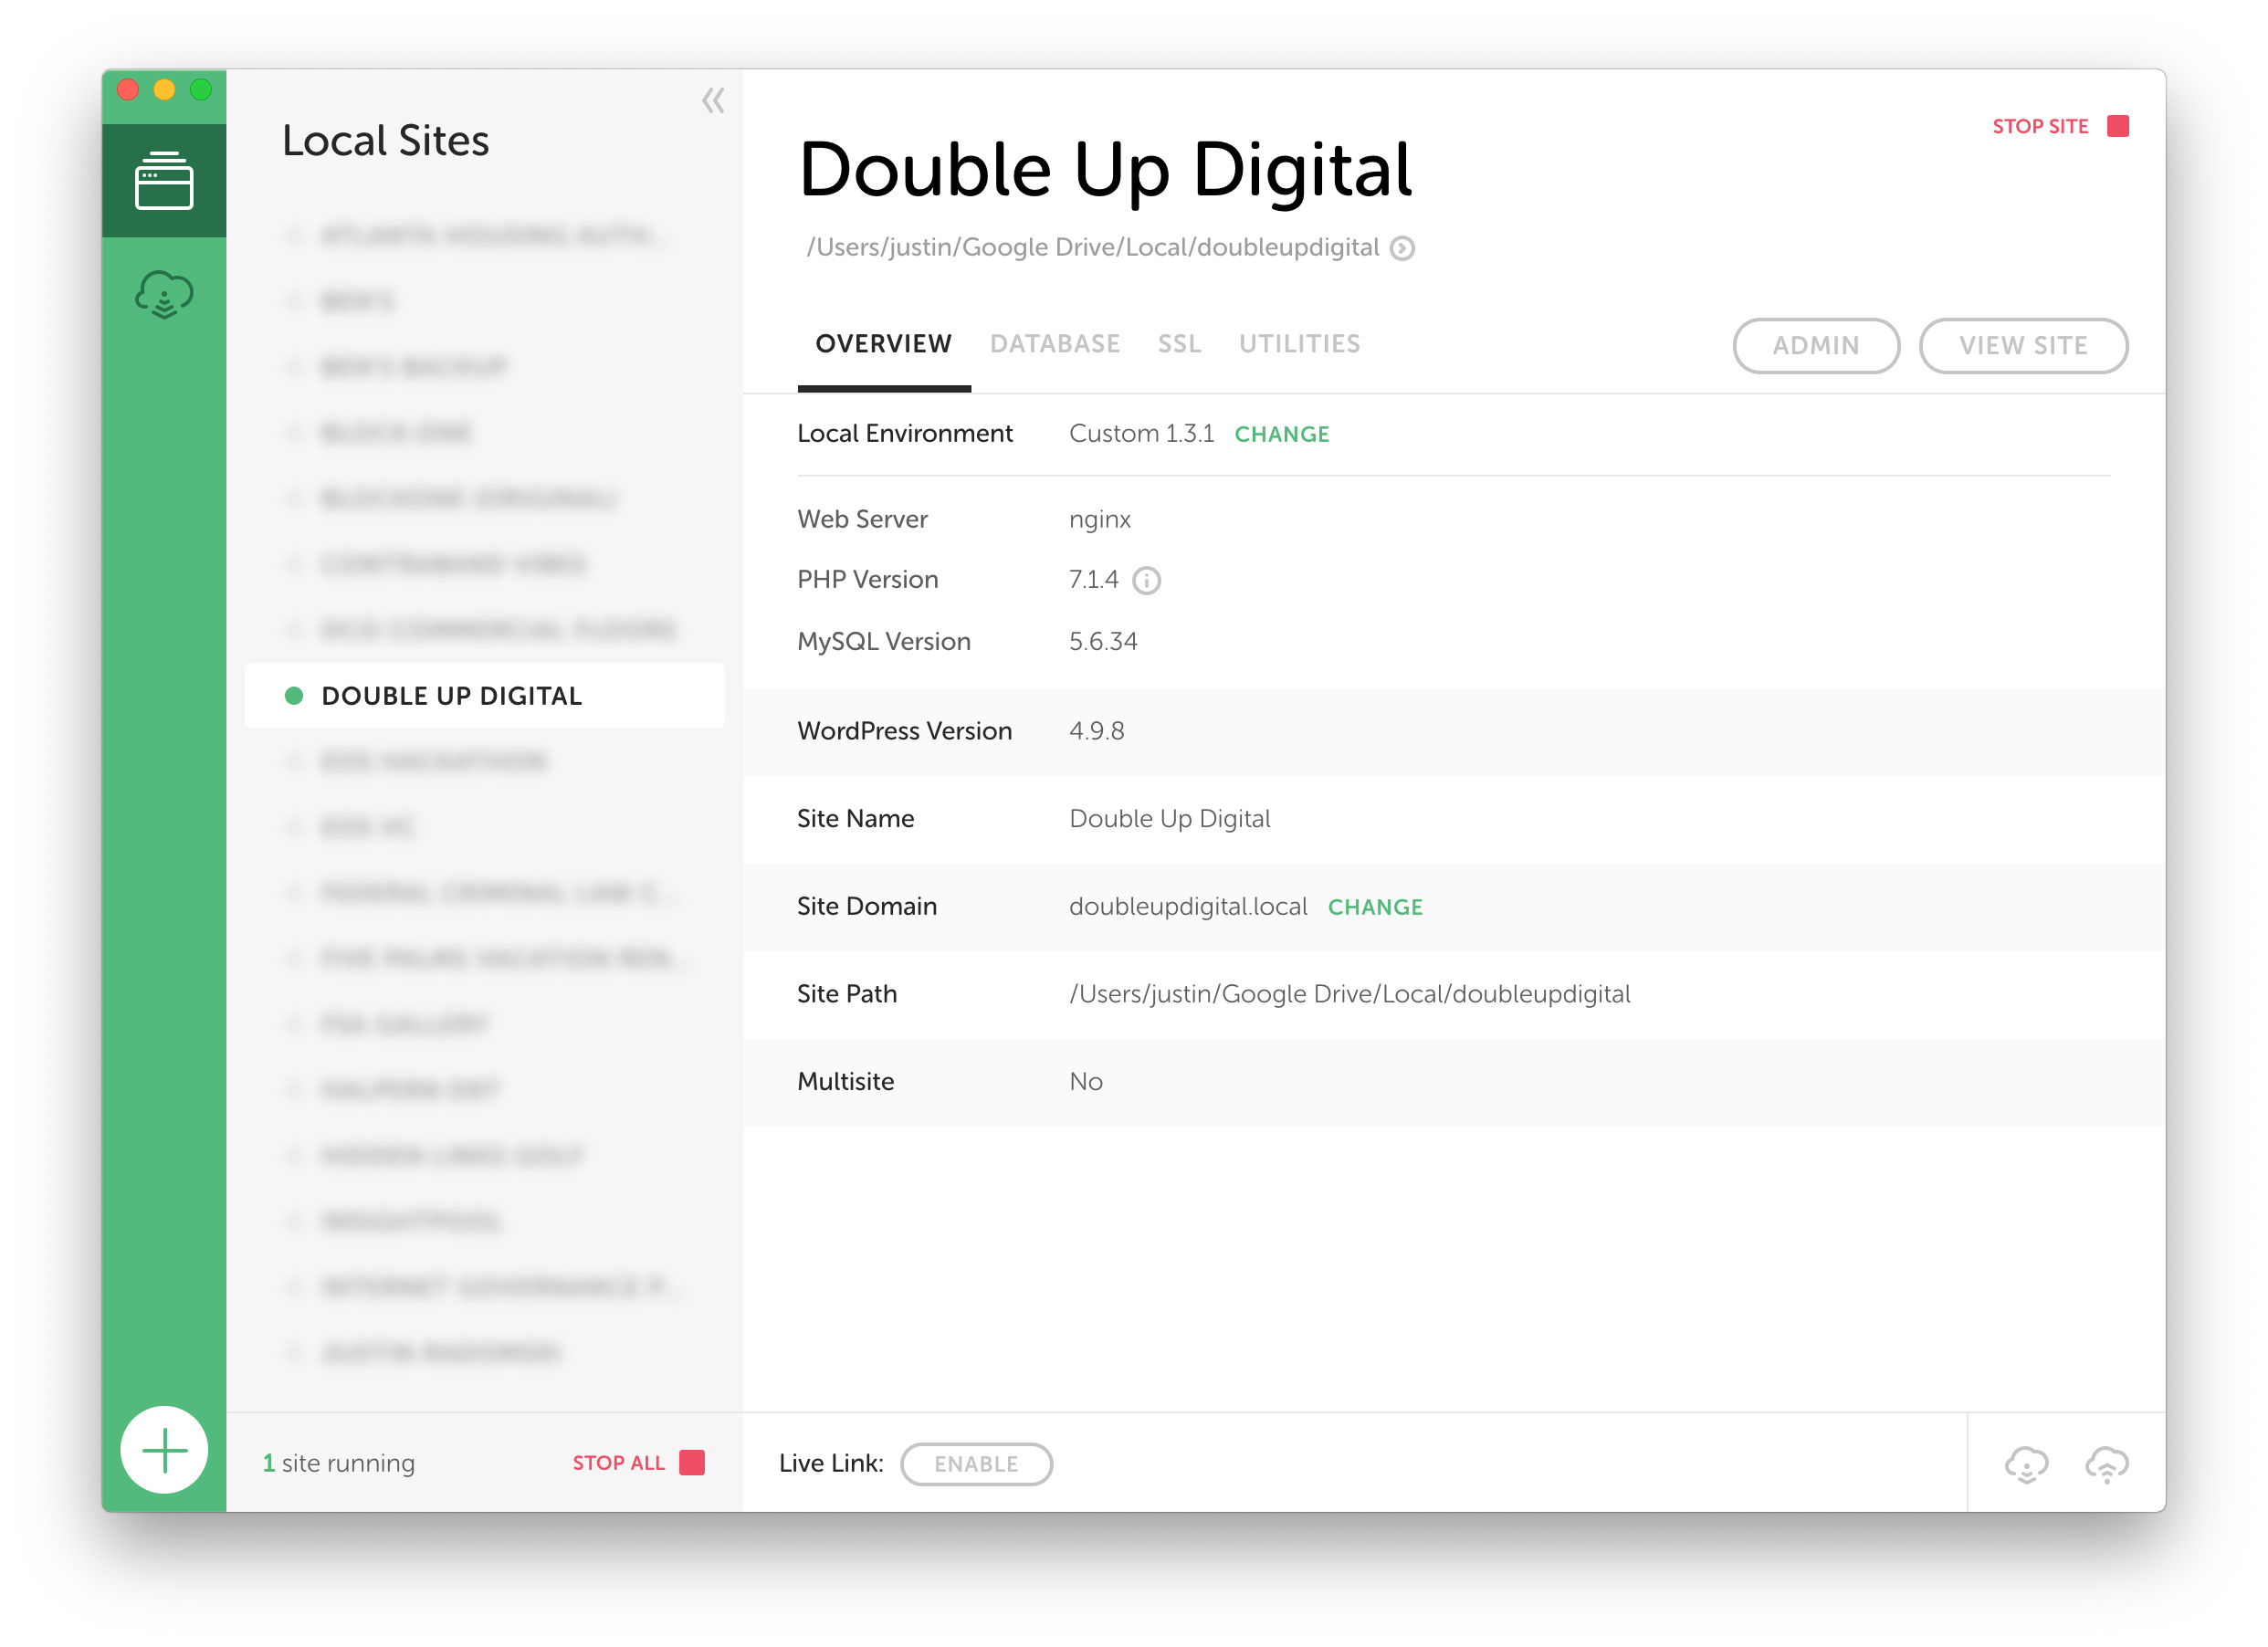Screen dimensions: 2268x1647
Task: Add a new site with plus button
Action: pyautogui.click(x=164, y=1449)
